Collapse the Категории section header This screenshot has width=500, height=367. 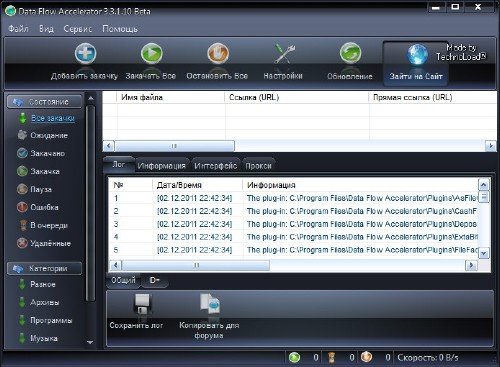point(44,268)
